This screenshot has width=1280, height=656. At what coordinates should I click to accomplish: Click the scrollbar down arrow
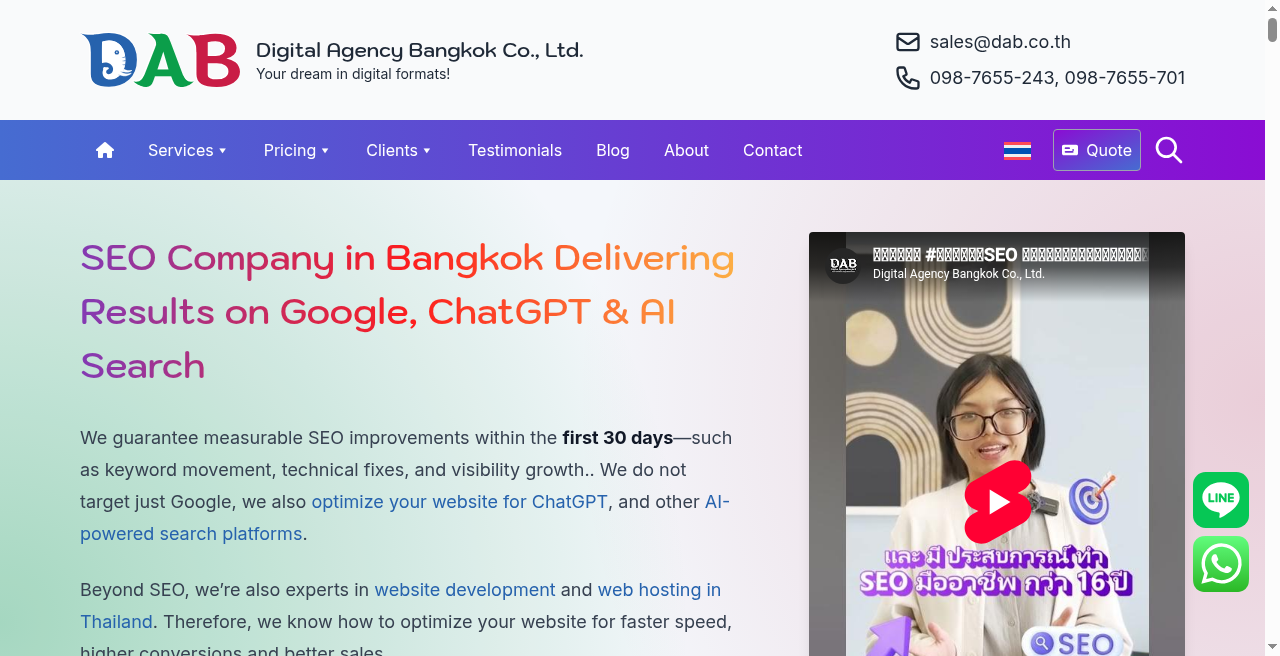[1272, 648]
